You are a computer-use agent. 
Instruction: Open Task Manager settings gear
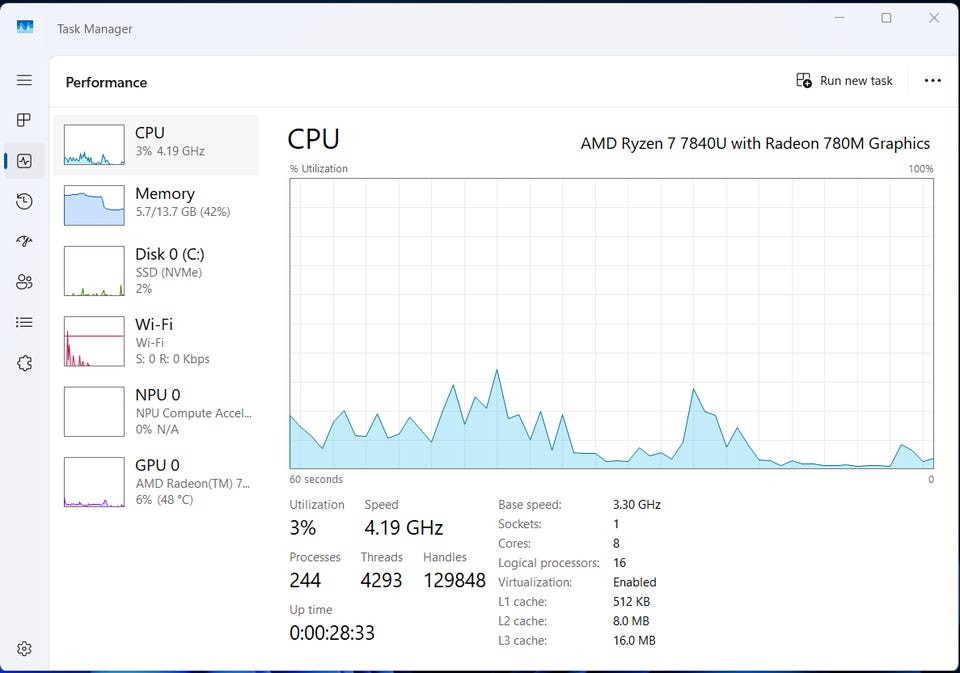pos(24,649)
